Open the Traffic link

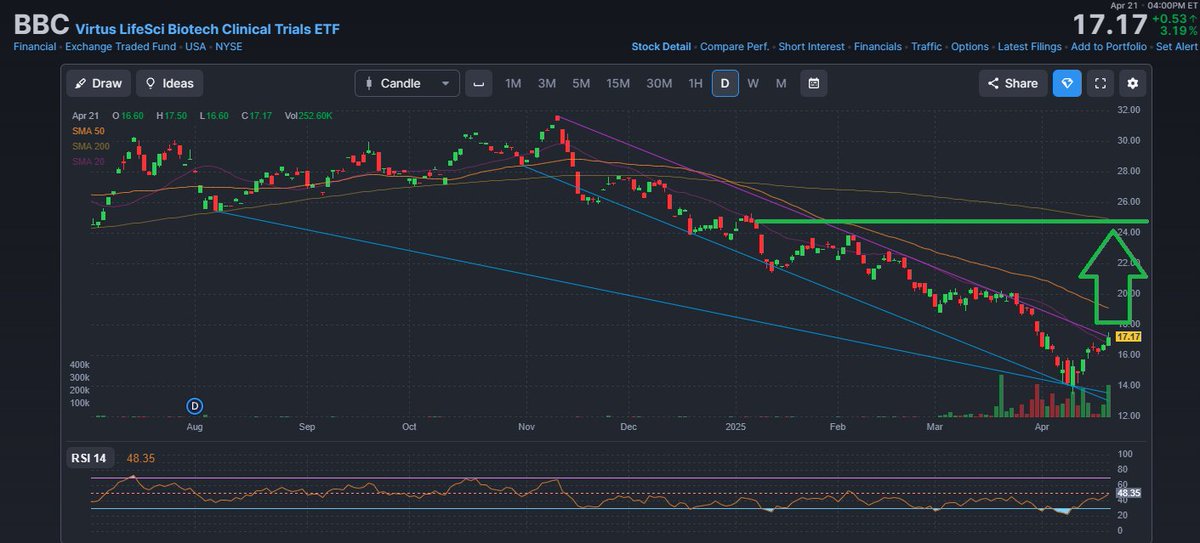[x=927, y=47]
